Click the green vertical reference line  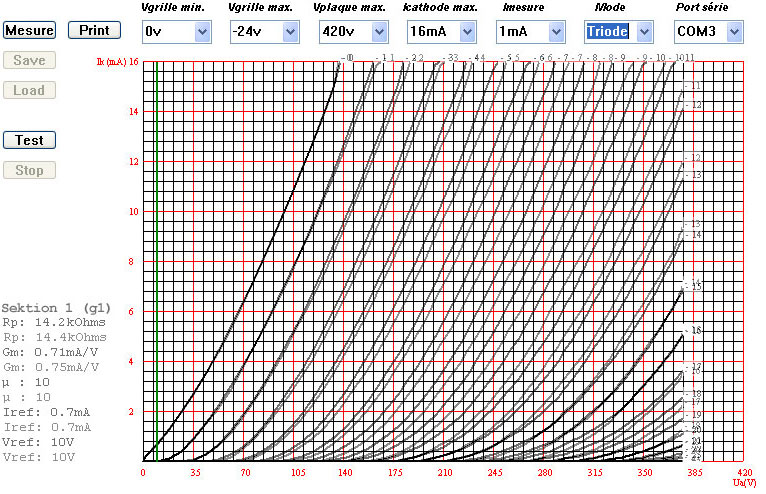(156, 261)
